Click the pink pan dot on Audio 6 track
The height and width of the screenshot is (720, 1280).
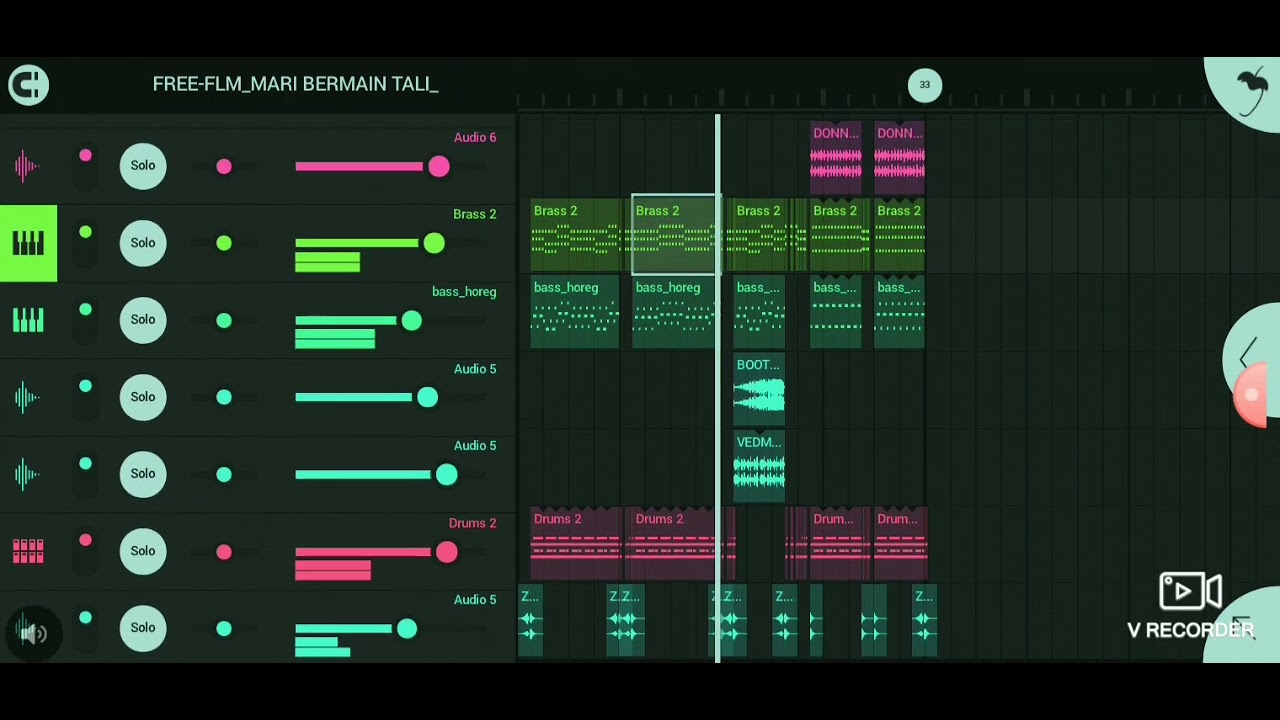[x=224, y=167]
